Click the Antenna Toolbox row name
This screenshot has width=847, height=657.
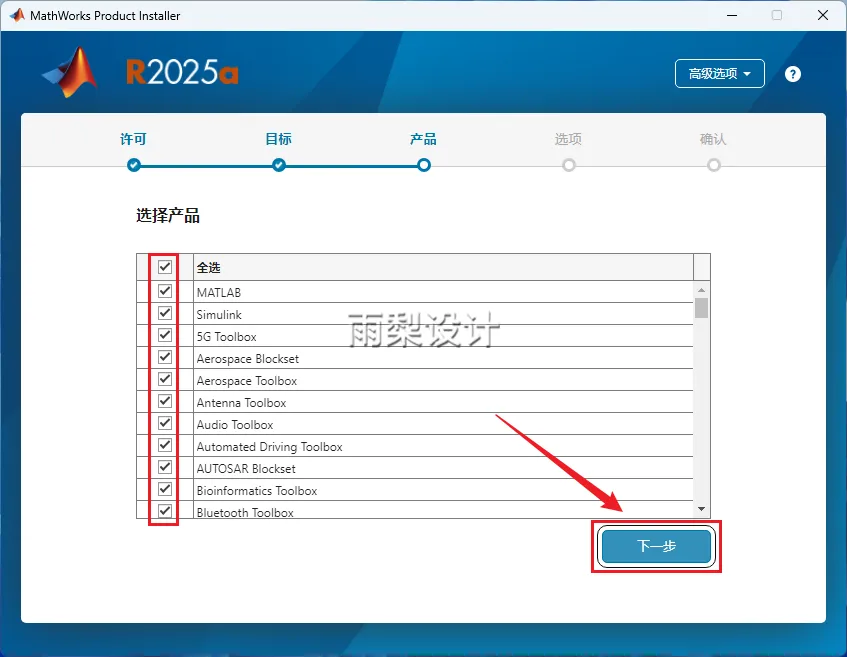[241, 403]
